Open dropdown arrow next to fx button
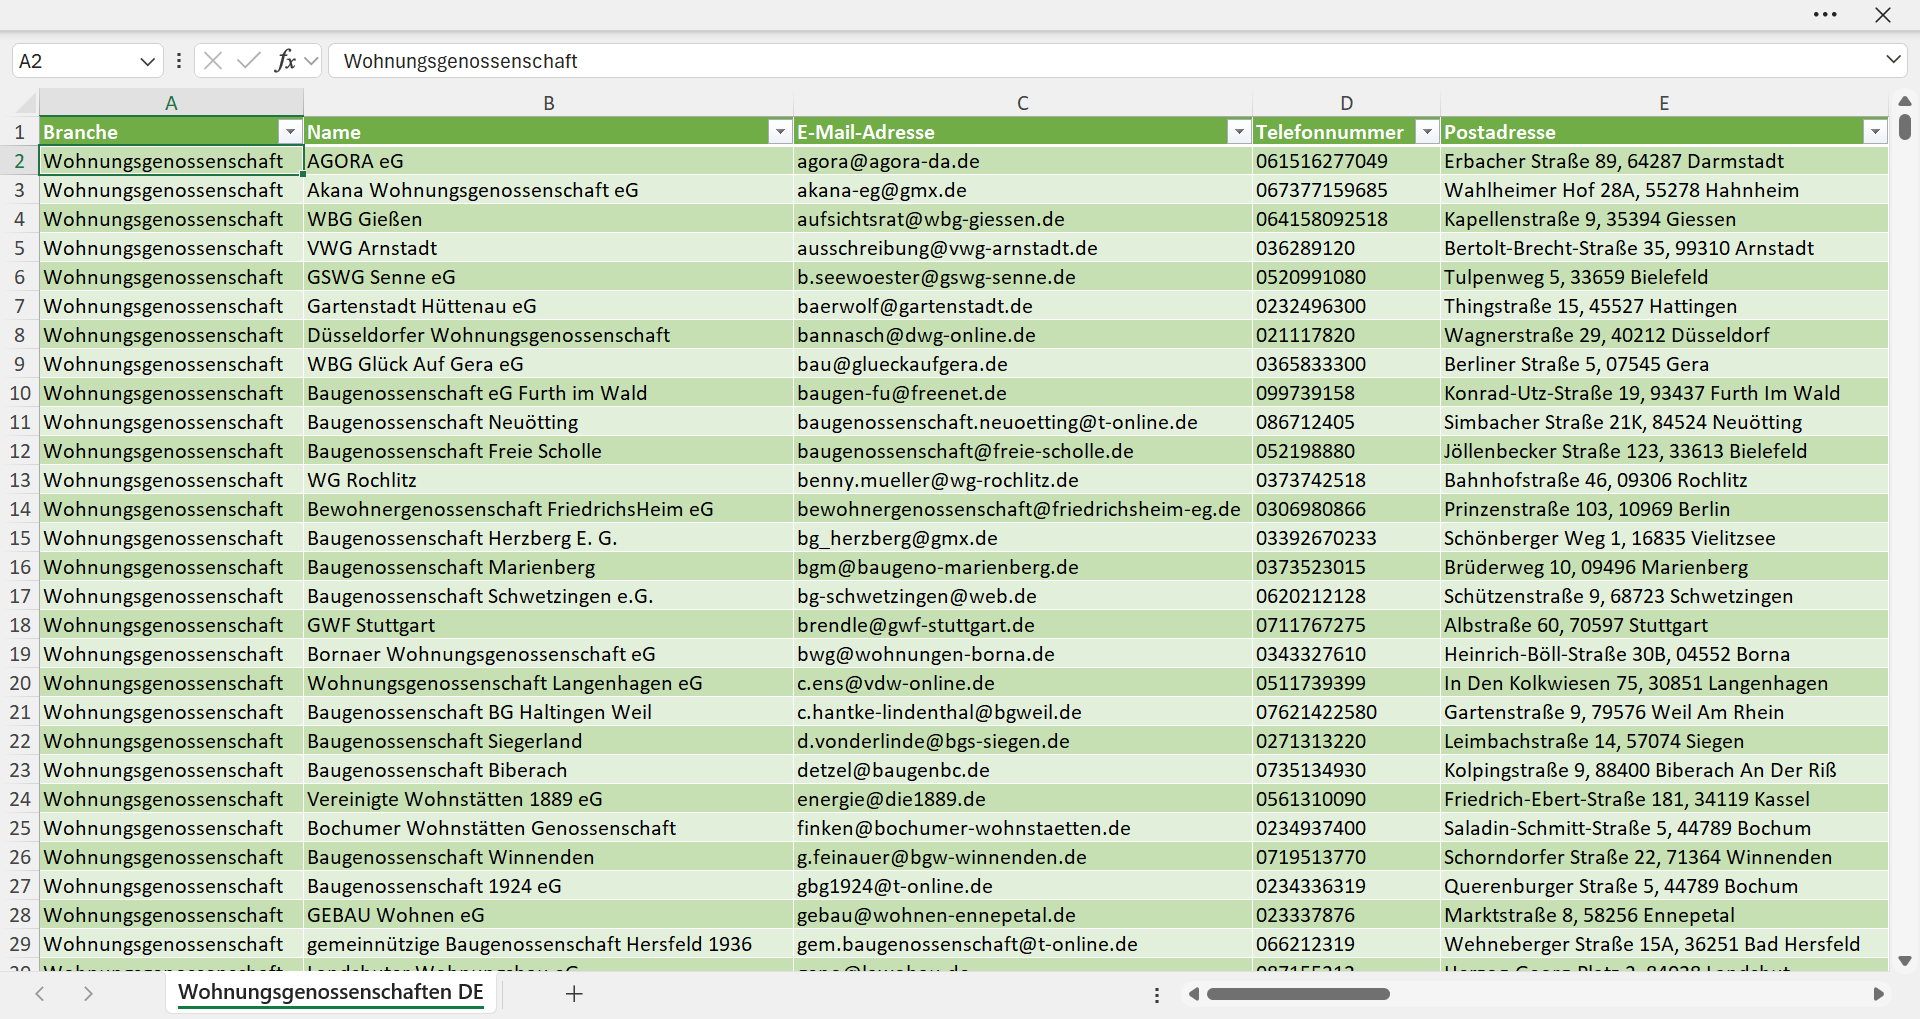1920x1019 pixels. pos(311,61)
